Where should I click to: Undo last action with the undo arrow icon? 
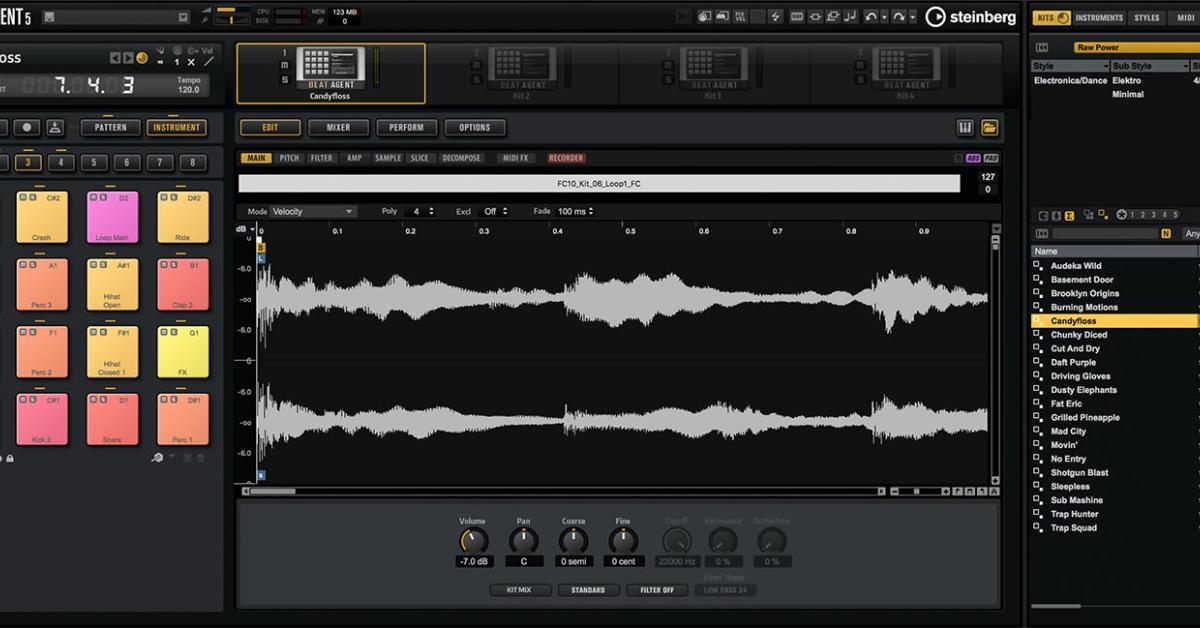[870, 16]
